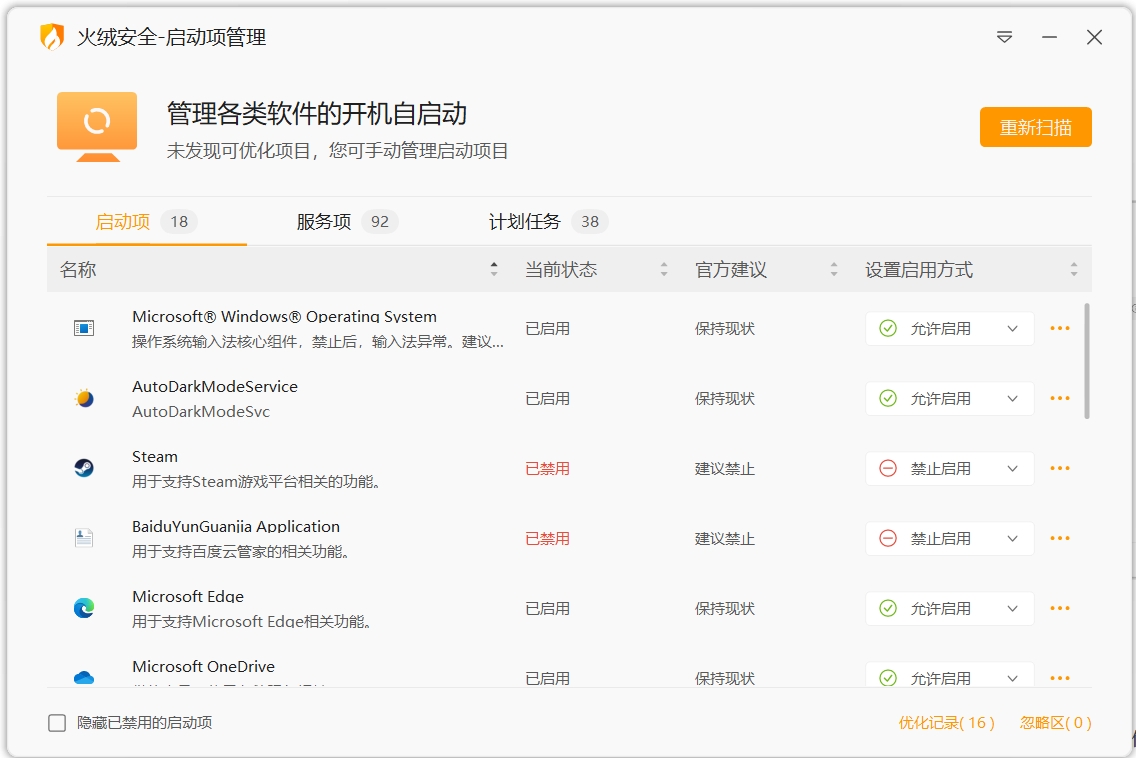Viewport: 1136px width, 758px height.
Task: Click the 38 count badge on 计划任务
Action: point(590,222)
